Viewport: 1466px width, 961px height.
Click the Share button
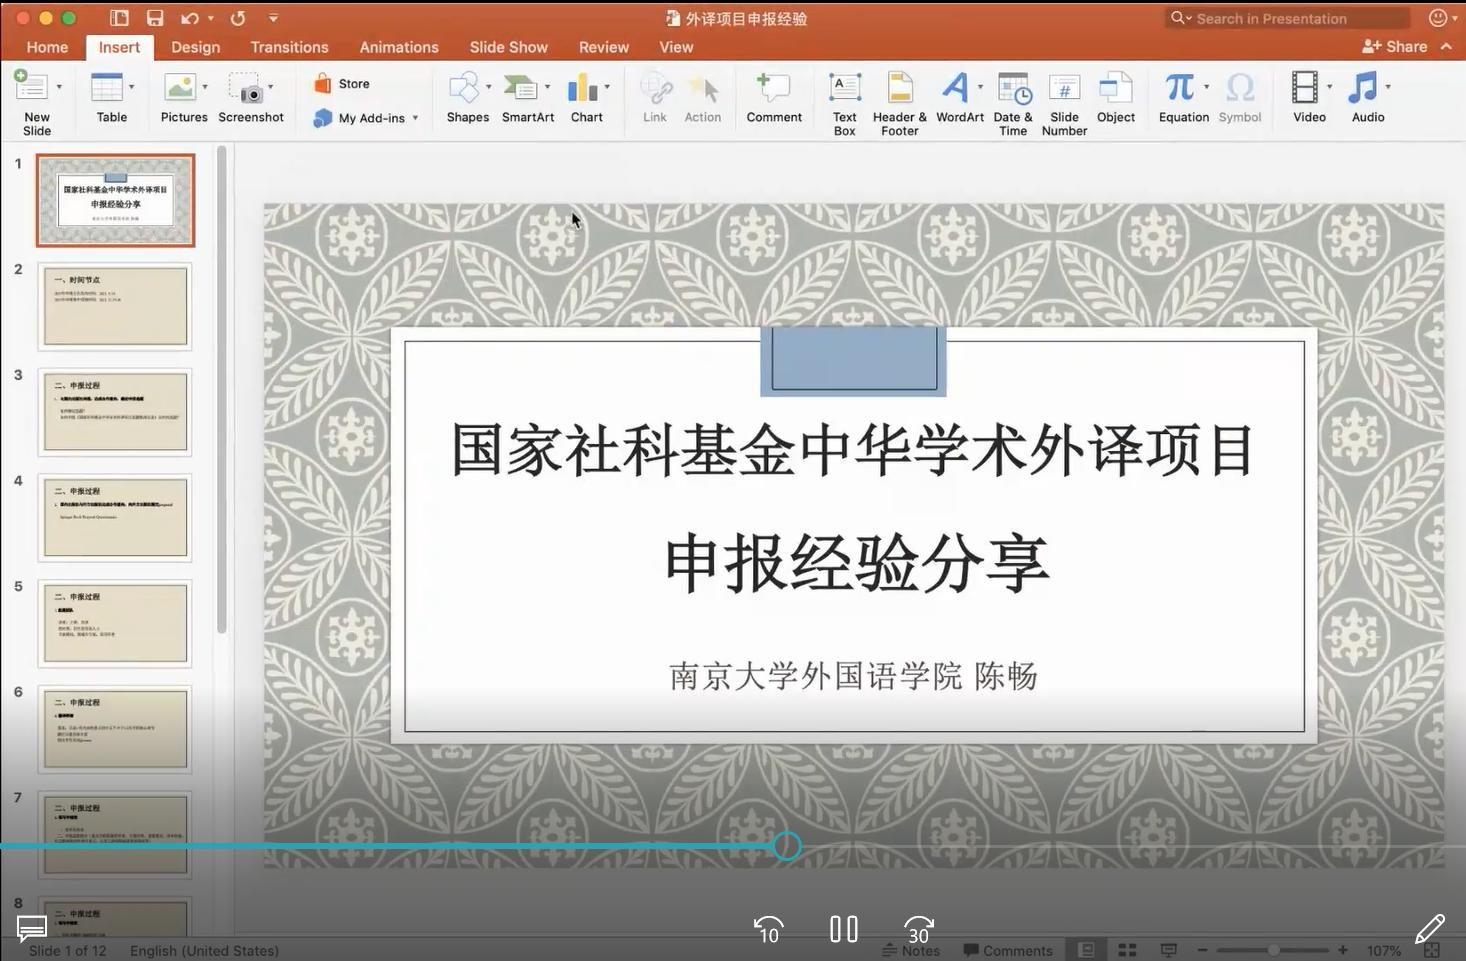(x=1395, y=47)
